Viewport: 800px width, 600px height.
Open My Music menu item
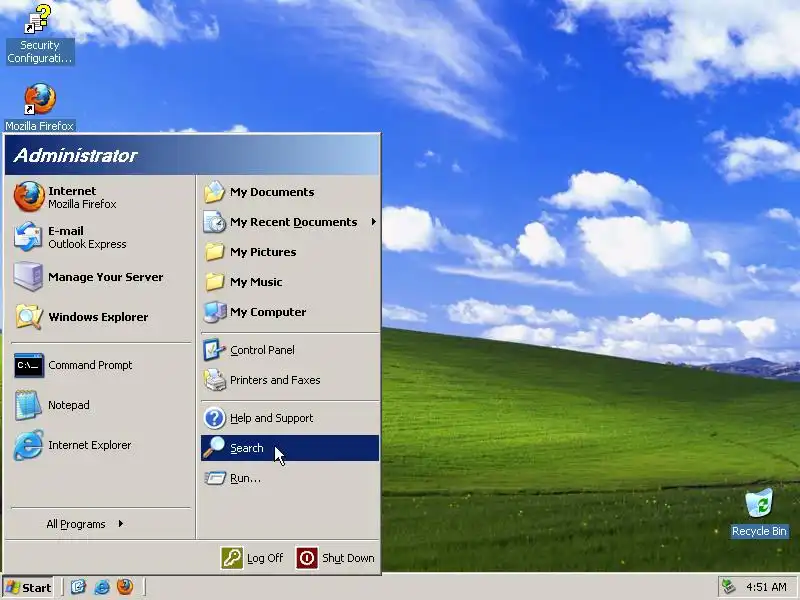click(290, 282)
